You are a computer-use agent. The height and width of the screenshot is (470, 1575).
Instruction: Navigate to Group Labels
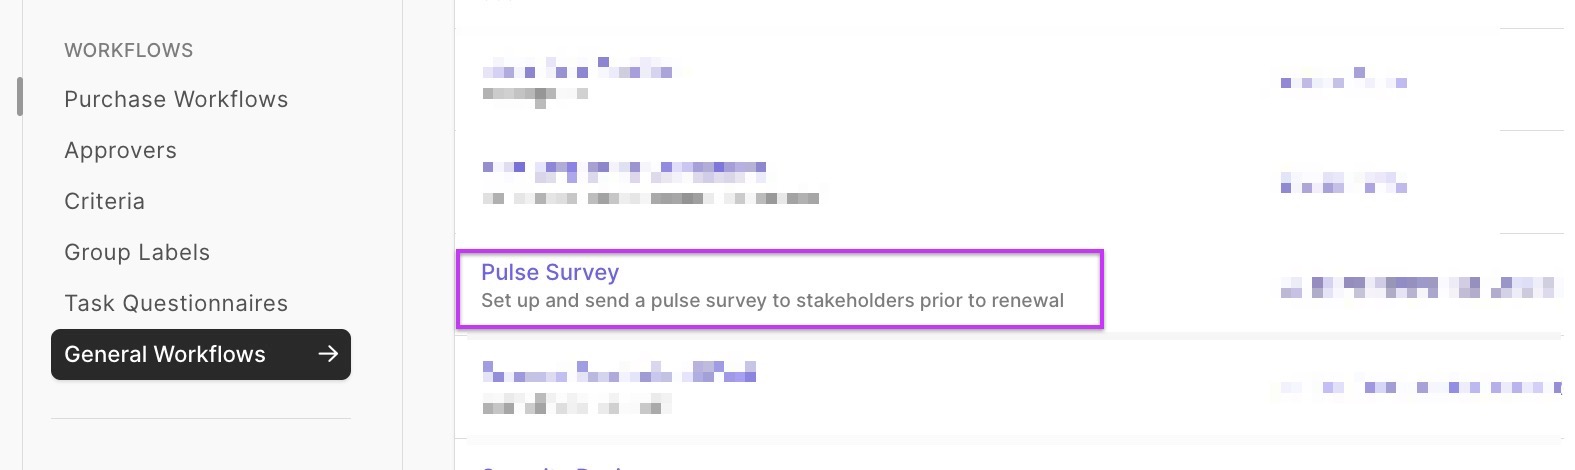point(137,252)
